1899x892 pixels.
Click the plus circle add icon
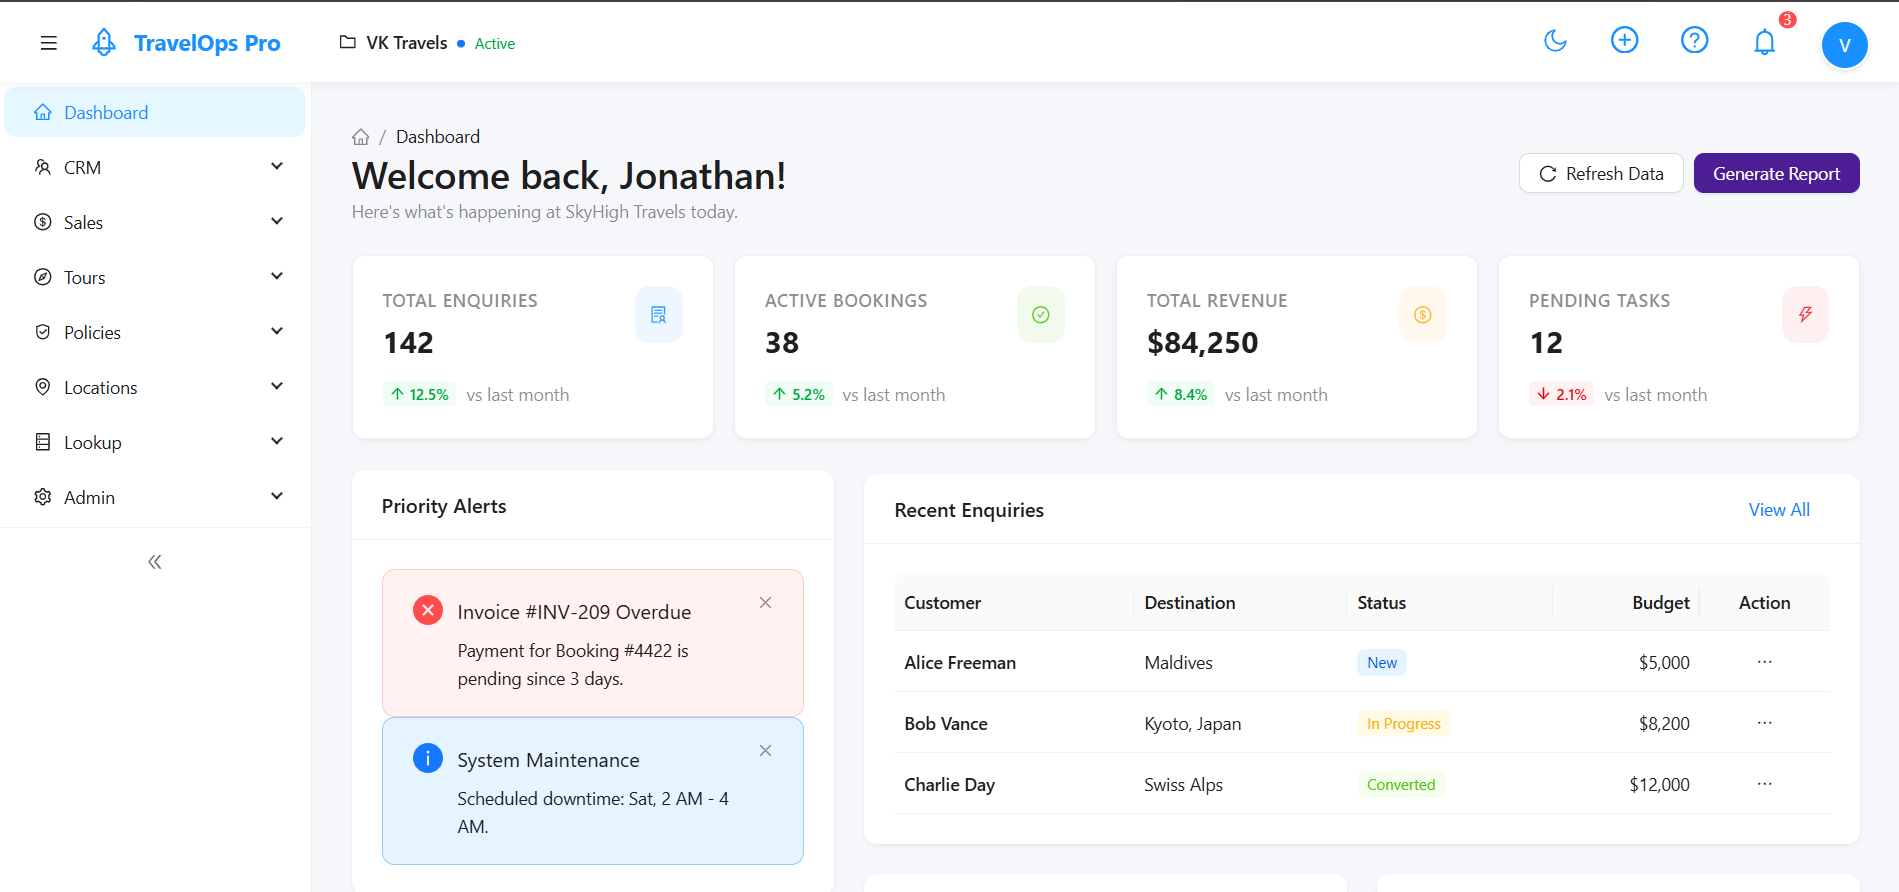[x=1625, y=40]
